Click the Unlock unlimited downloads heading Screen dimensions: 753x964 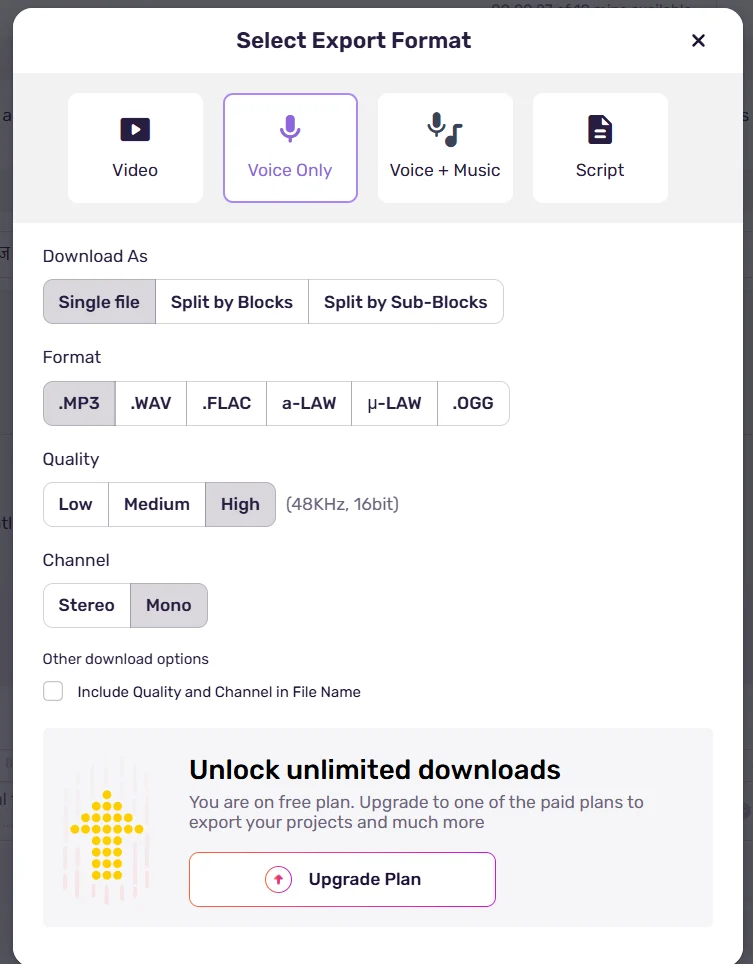(x=375, y=770)
